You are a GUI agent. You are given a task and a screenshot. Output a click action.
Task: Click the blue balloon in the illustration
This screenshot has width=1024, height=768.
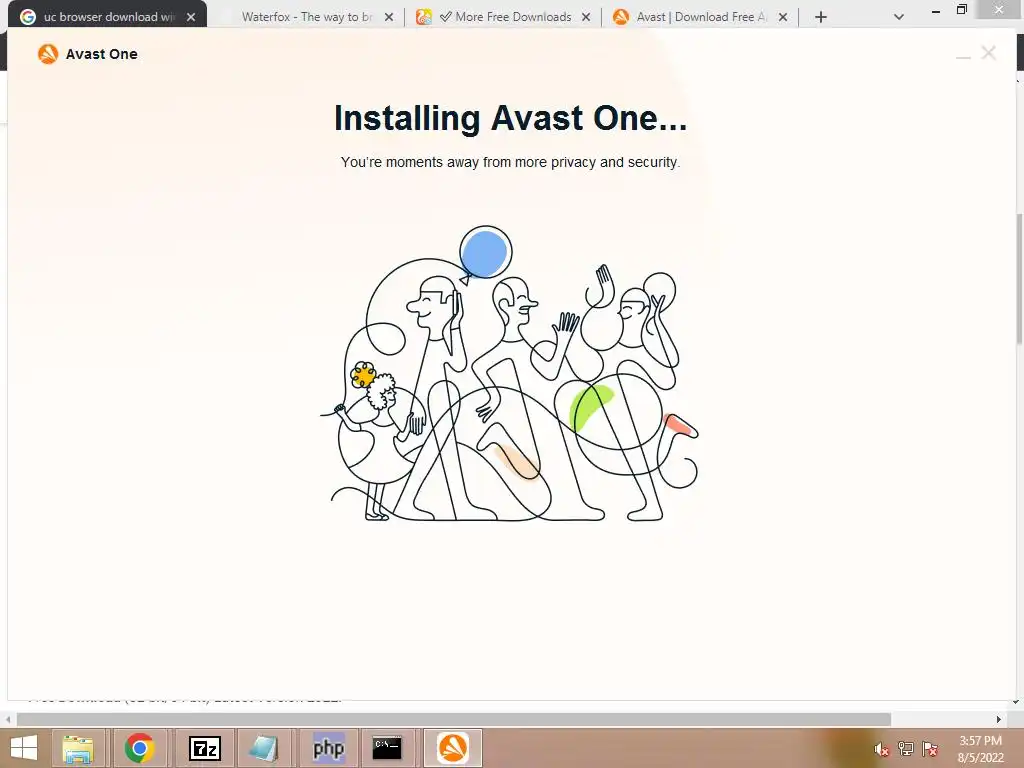click(x=485, y=253)
